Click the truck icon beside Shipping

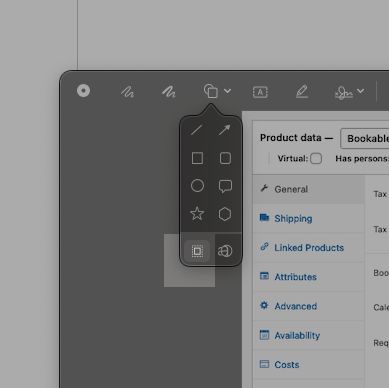(264, 218)
